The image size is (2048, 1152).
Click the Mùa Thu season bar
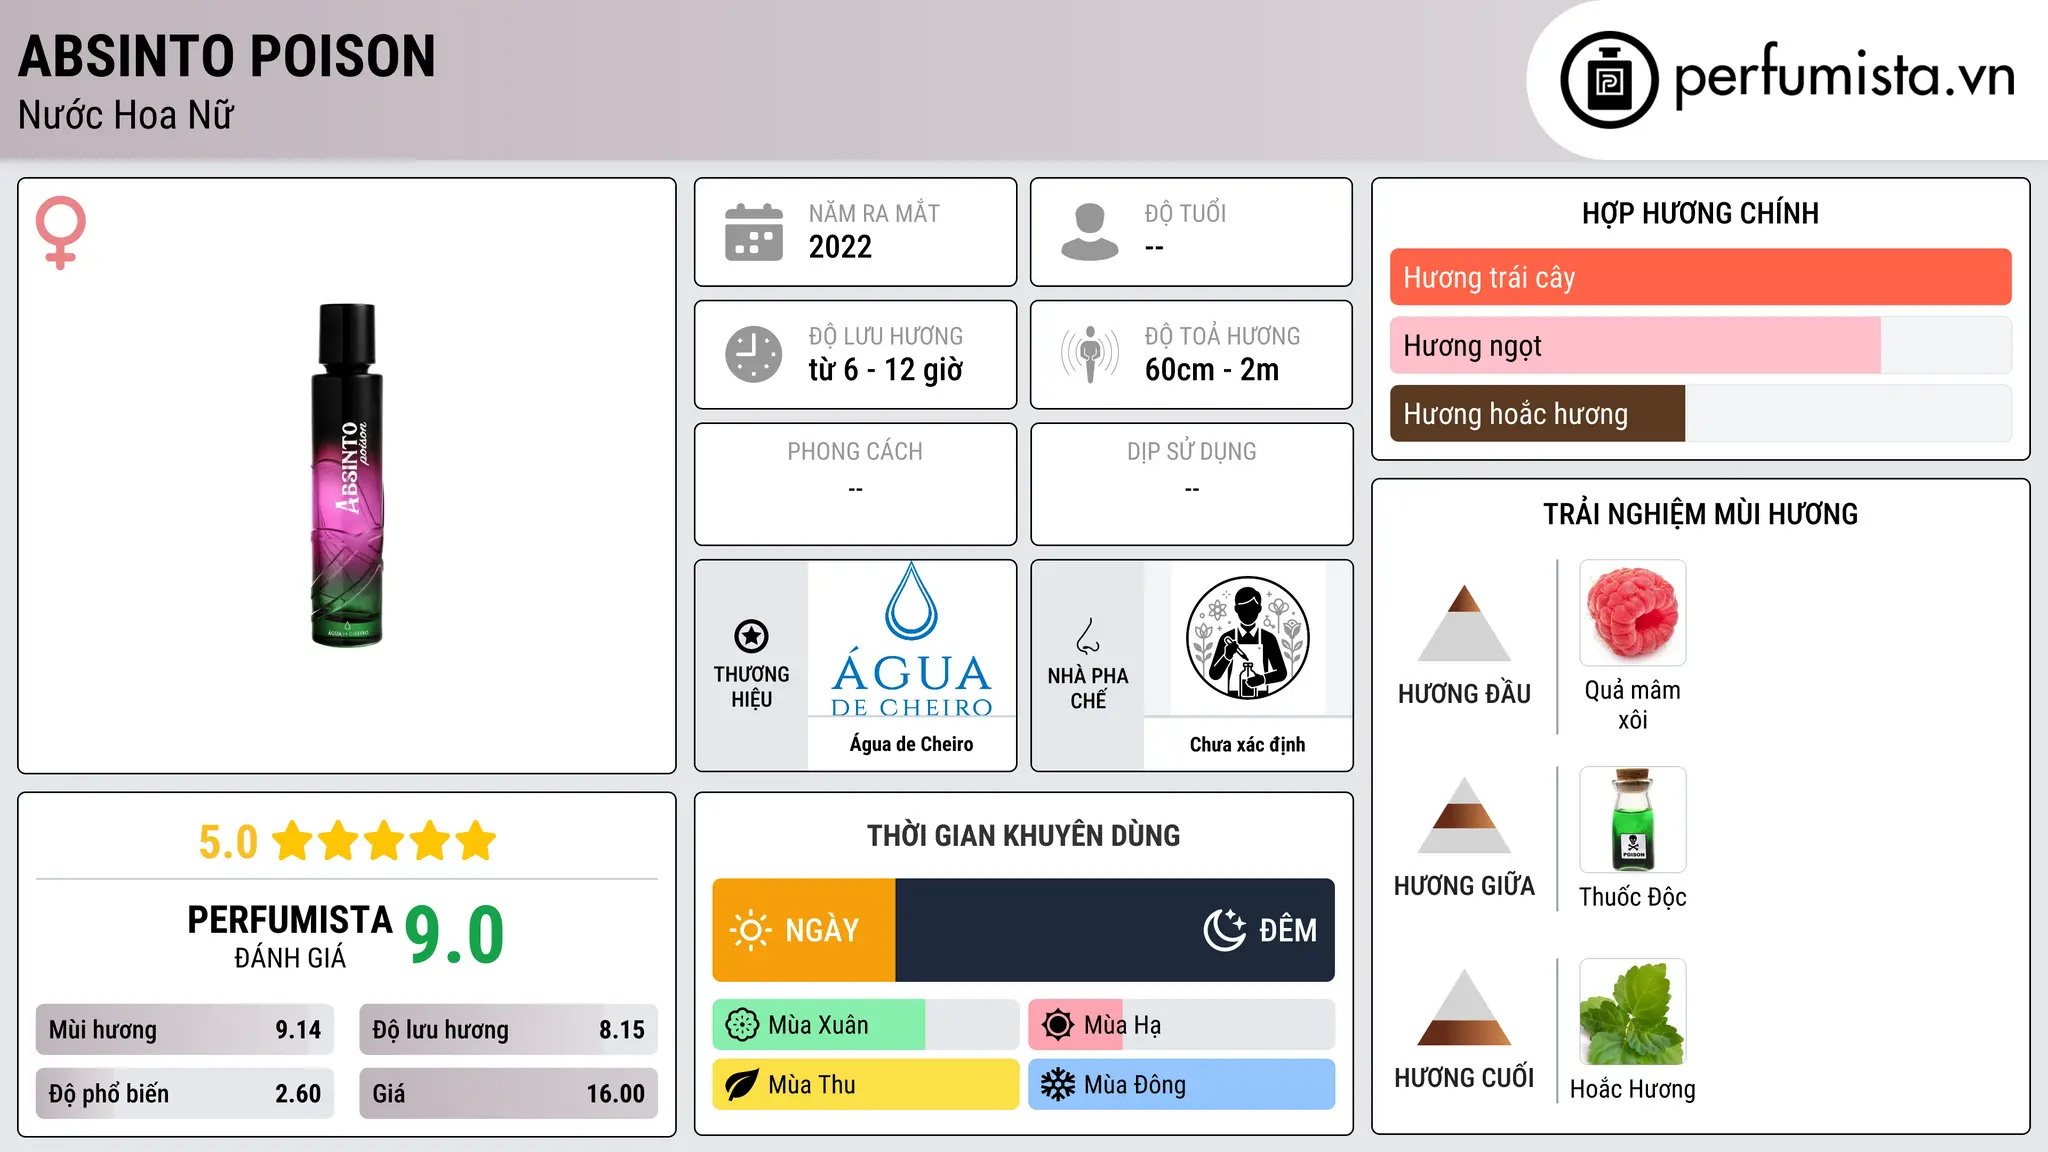pyautogui.click(x=866, y=1085)
